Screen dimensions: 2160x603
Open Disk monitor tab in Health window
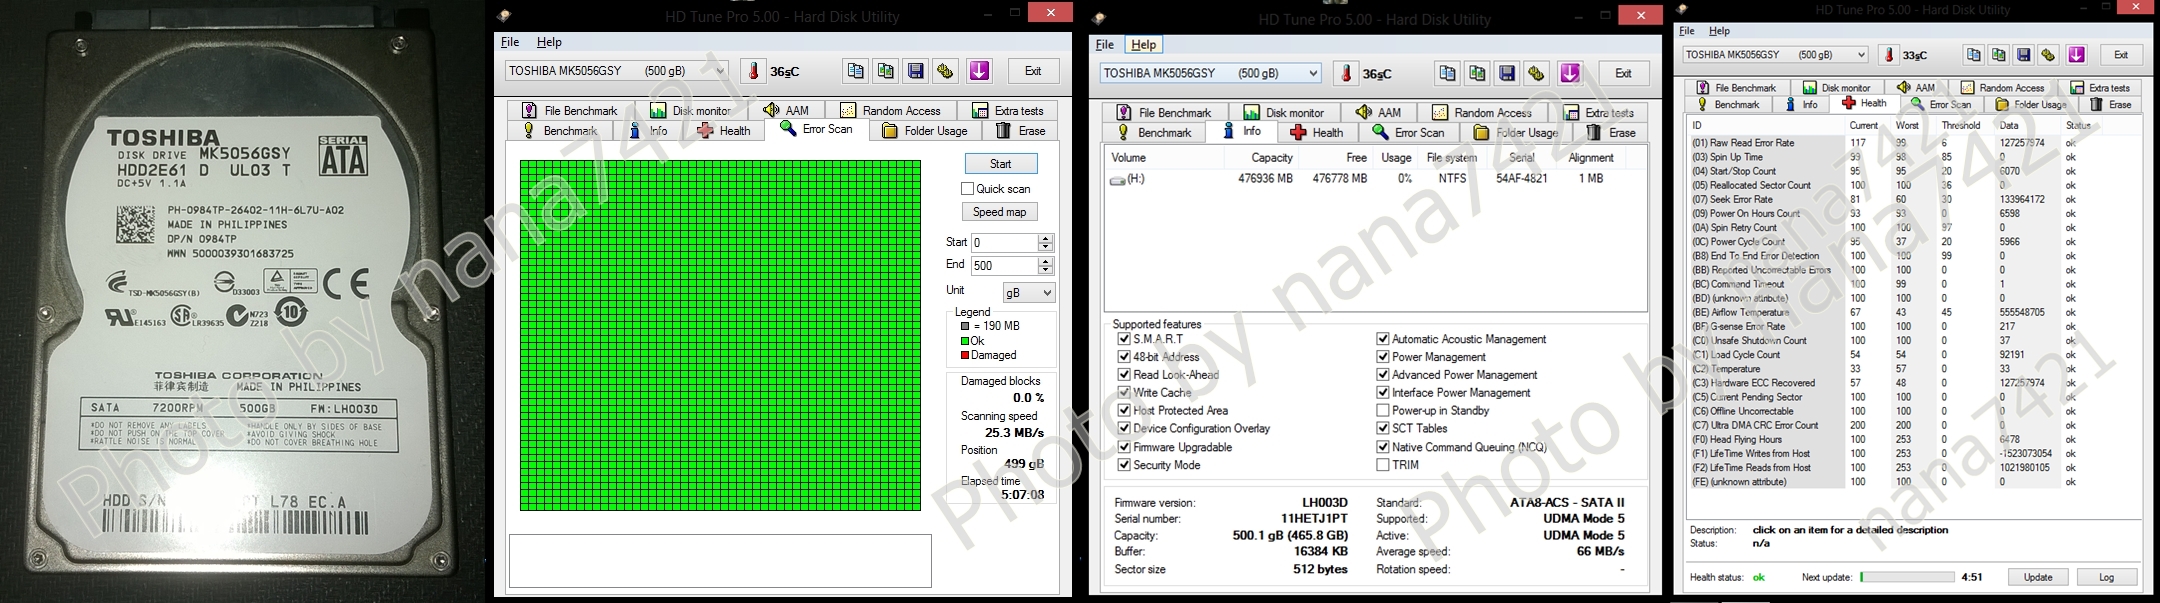click(1836, 88)
